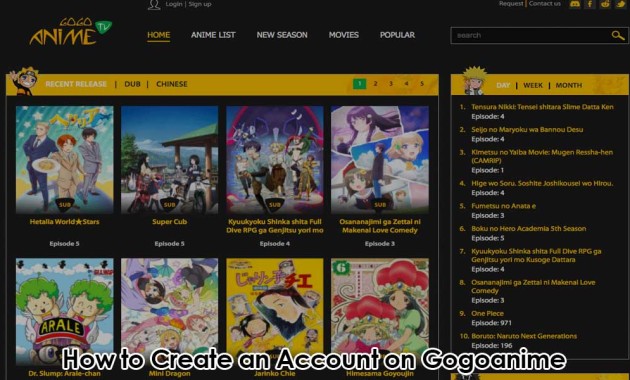Open the Contact us link
The image size is (630, 380).
coord(544,4)
